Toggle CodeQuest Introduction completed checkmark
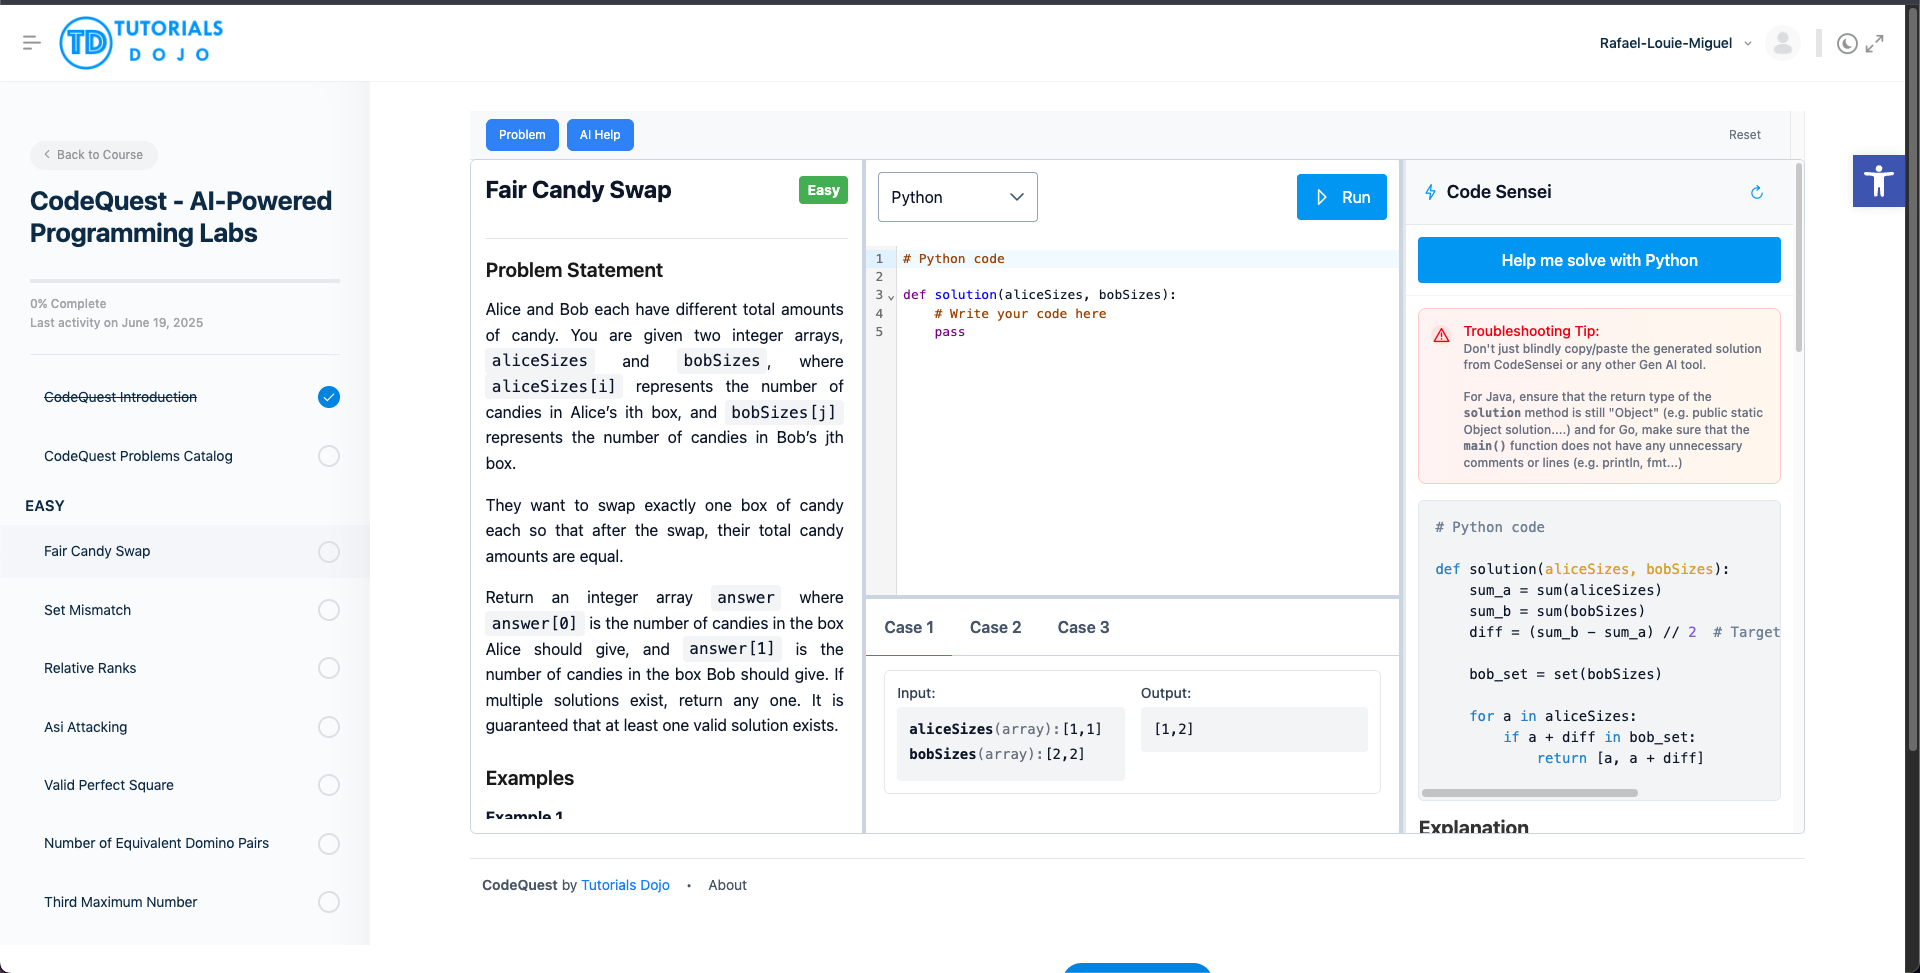Screen dimensions: 1920x973 tap(329, 397)
